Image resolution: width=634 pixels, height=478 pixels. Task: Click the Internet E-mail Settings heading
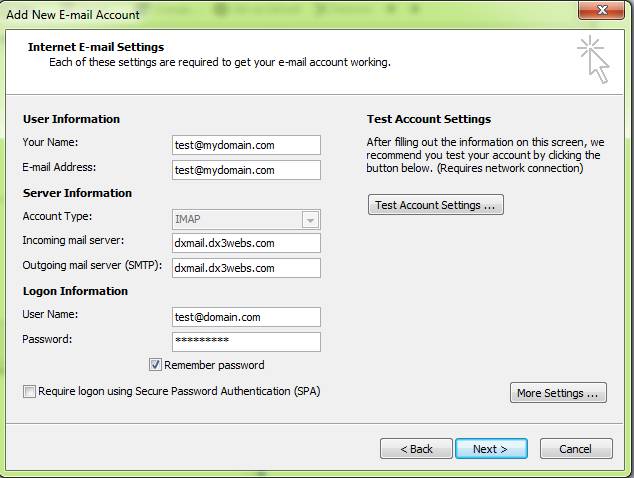coord(96,47)
